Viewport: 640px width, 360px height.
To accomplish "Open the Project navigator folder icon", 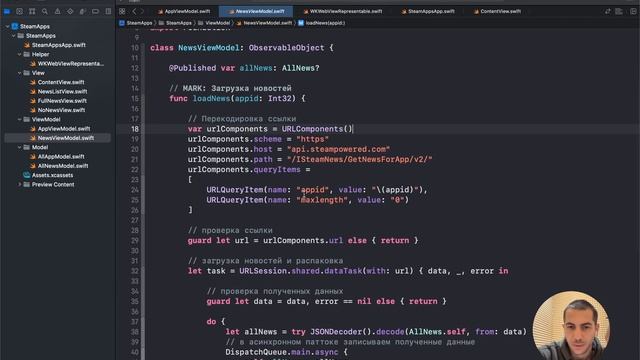I will pyautogui.click(x=7, y=11).
